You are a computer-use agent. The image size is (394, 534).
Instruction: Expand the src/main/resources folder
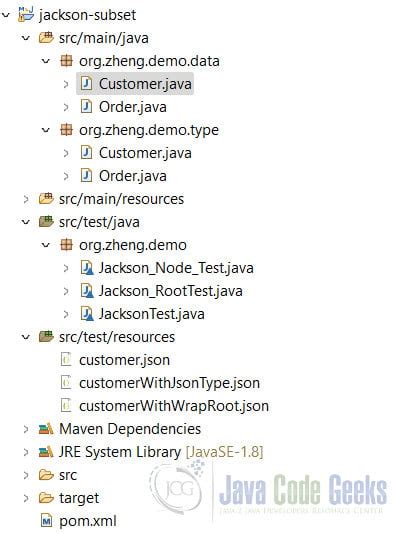click(26, 199)
